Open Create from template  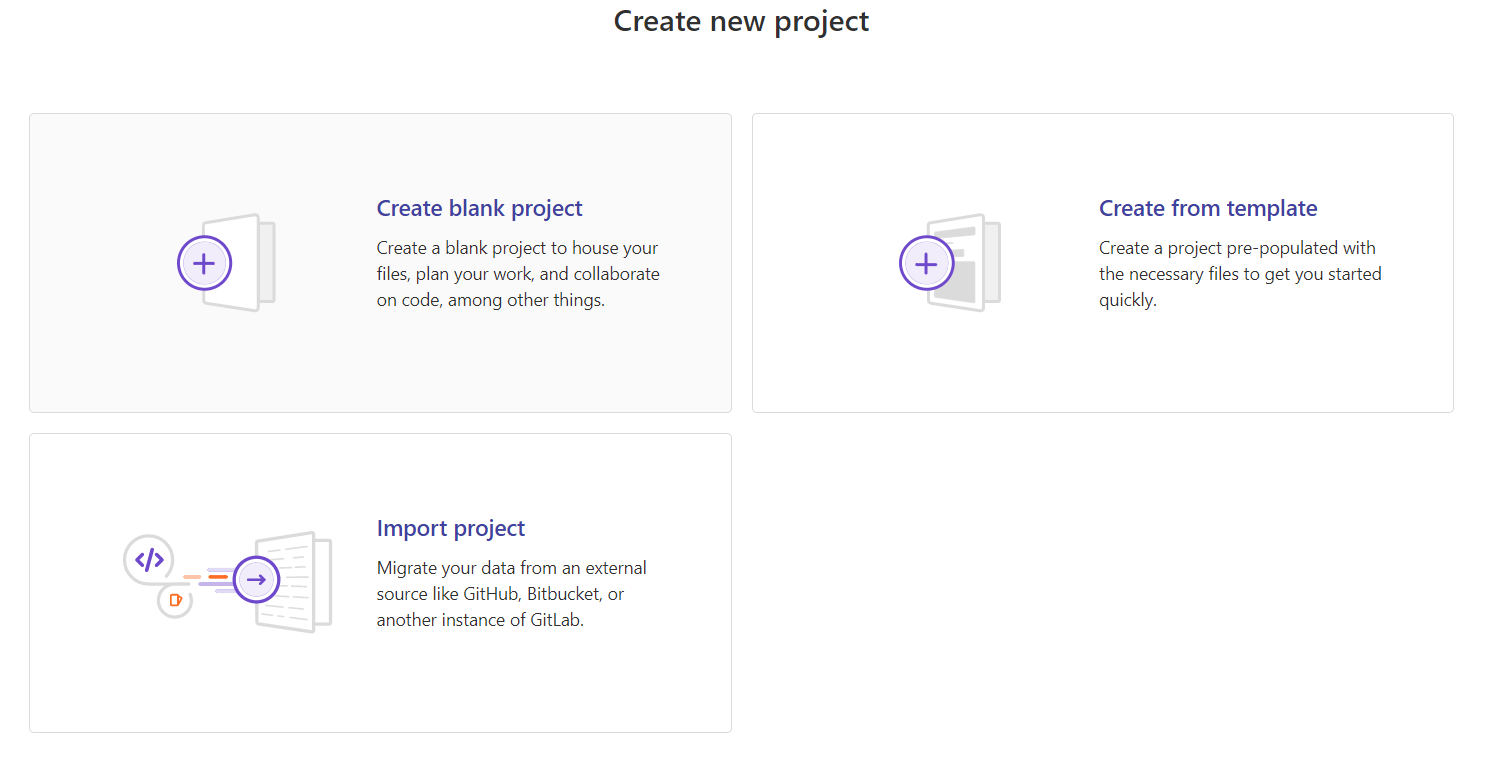pyautogui.click(x=1207, y=207)
